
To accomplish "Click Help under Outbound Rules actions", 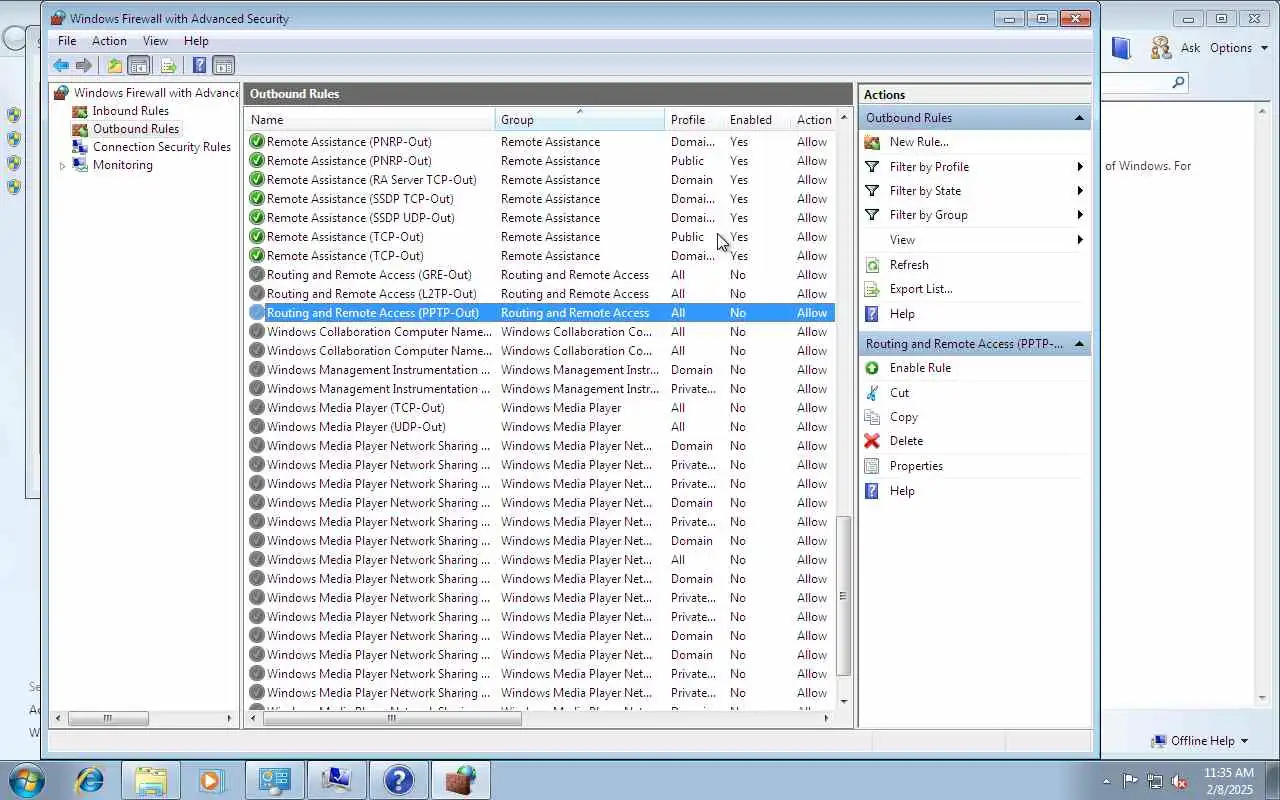I will click(x=902, y=314).
